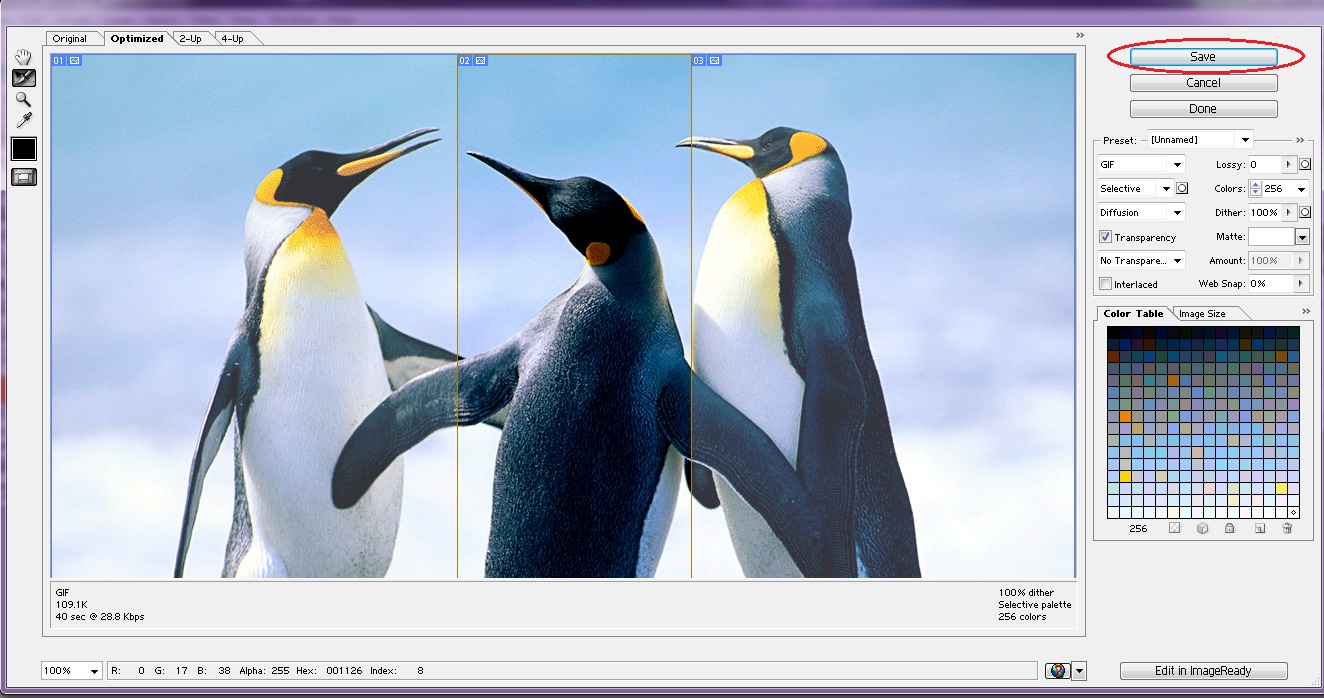
Task: Enable the Interlaced option
Action: pyautogui.click(x=1106, y=284)
